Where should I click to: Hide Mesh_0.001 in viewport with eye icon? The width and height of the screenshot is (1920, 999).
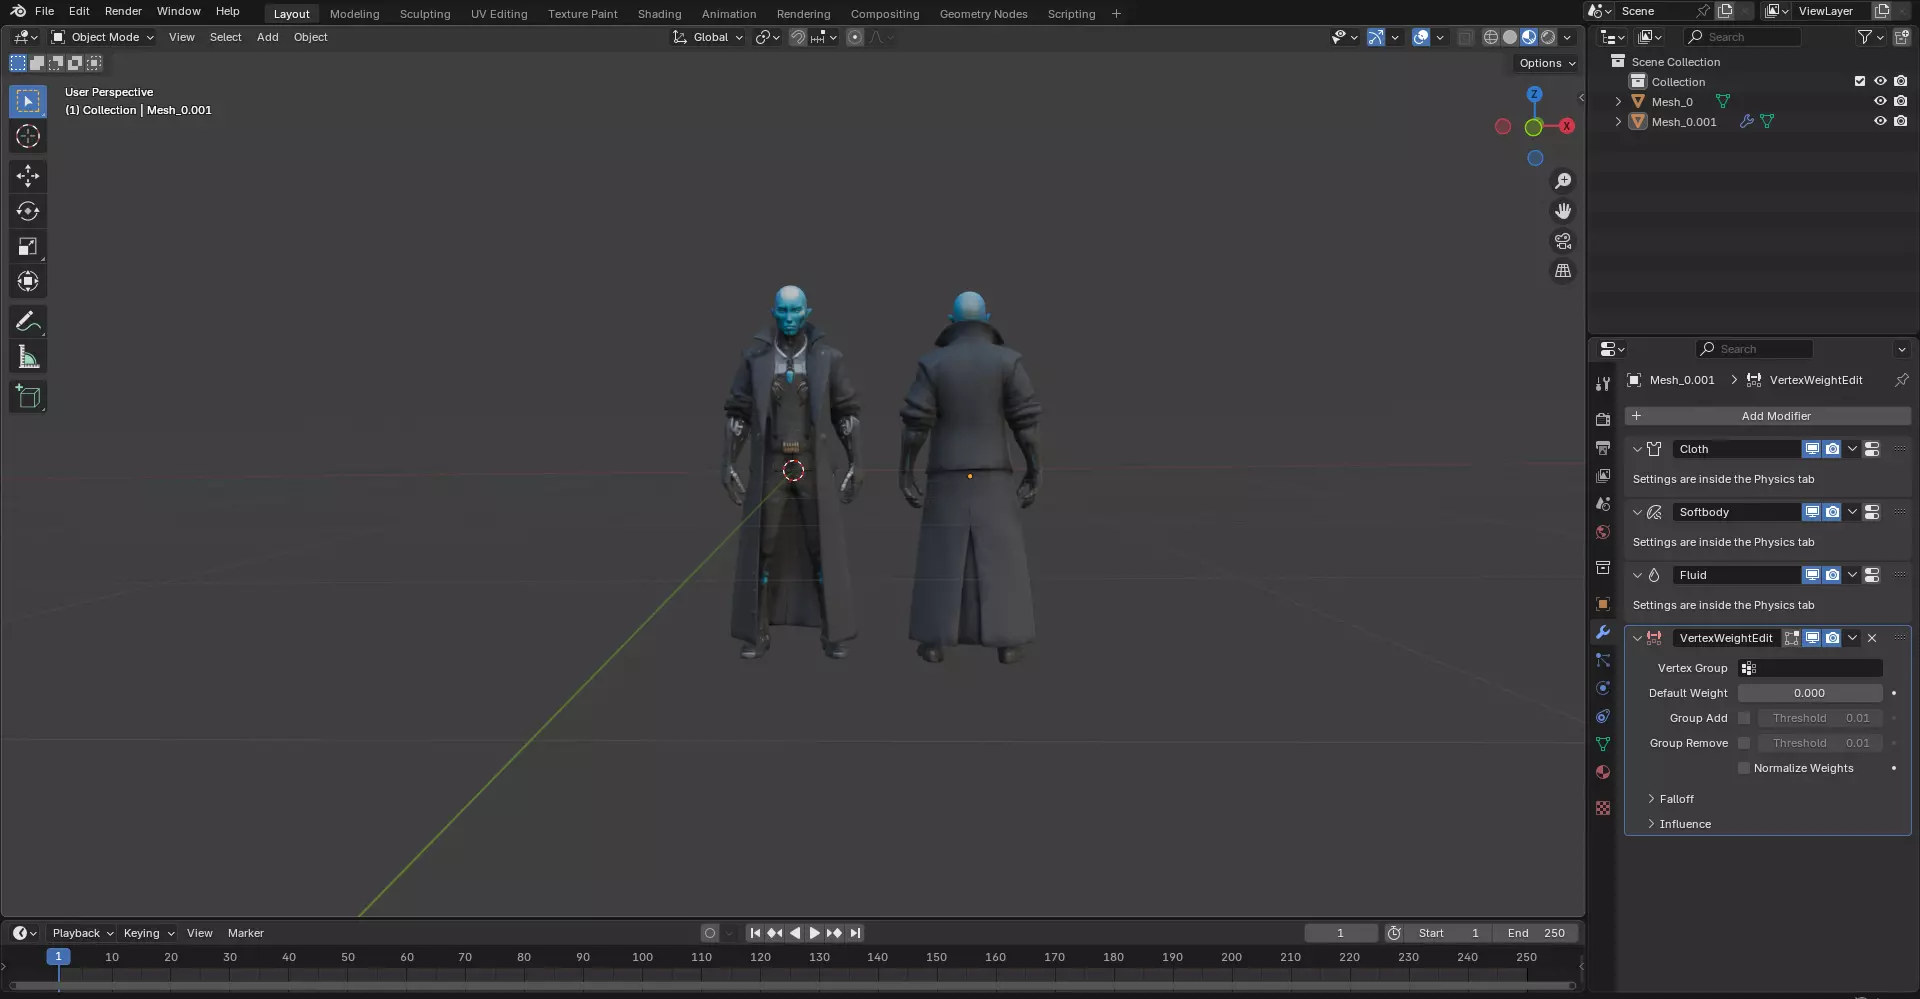1880,121
